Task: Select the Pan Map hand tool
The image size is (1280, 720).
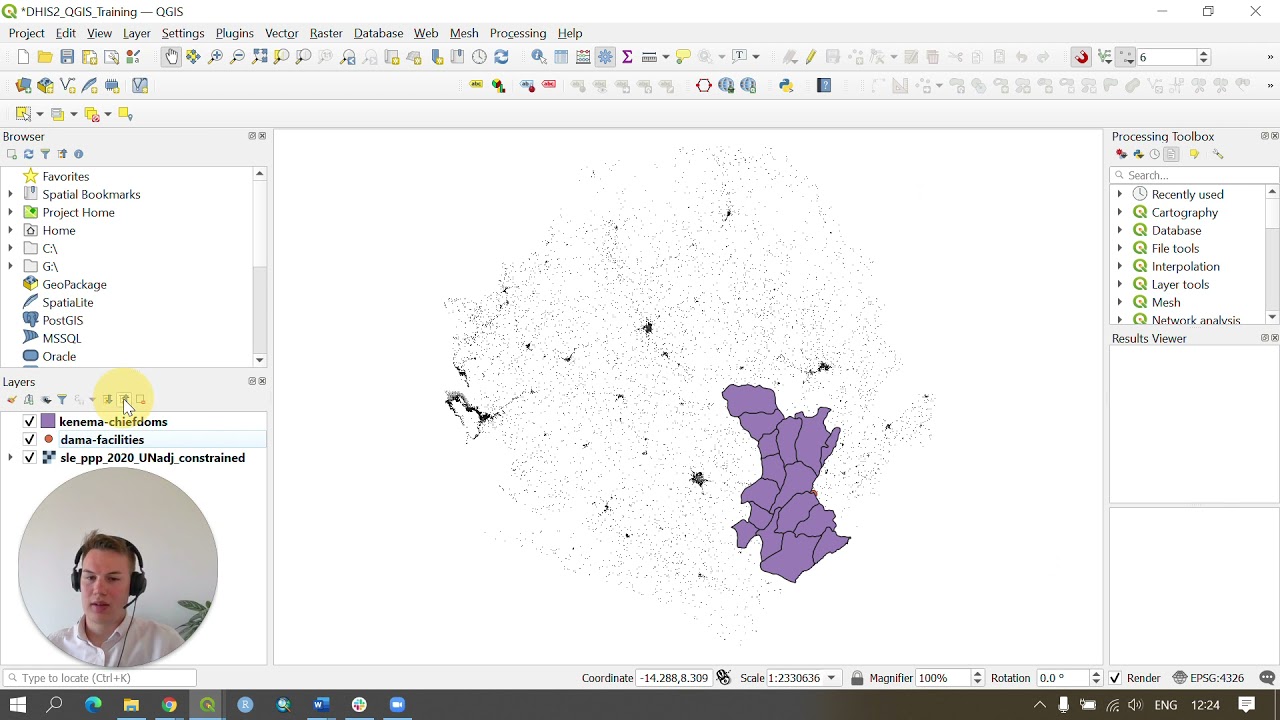Action: (171, 57)
